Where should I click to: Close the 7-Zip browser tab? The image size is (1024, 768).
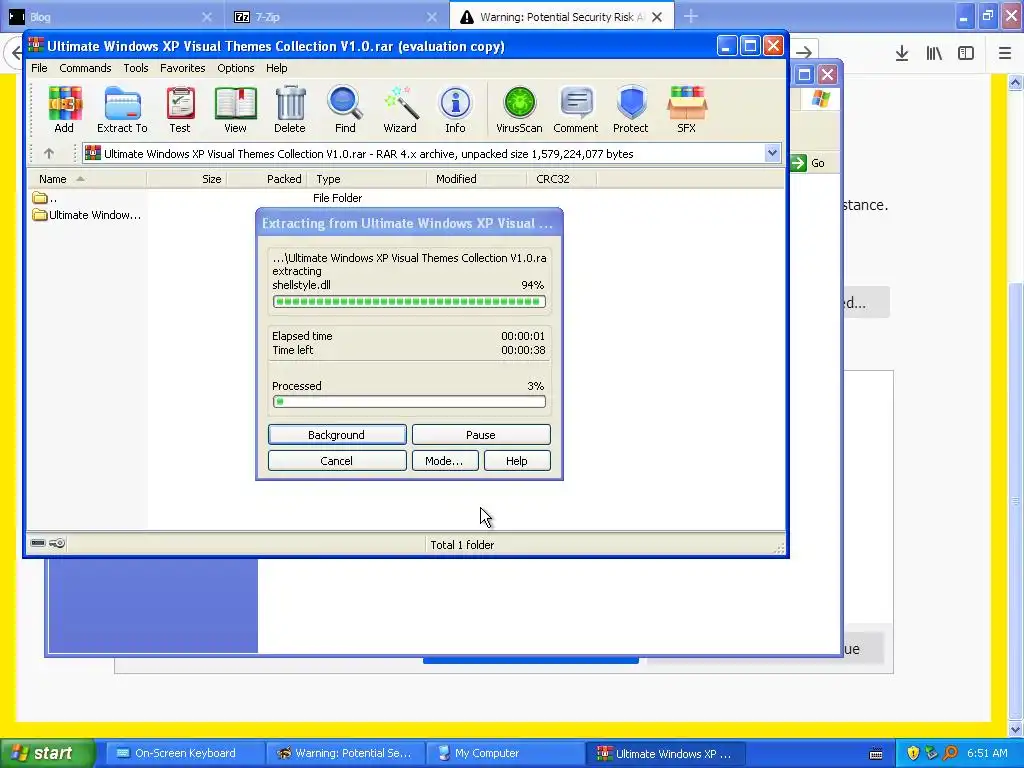coord(432,17)
